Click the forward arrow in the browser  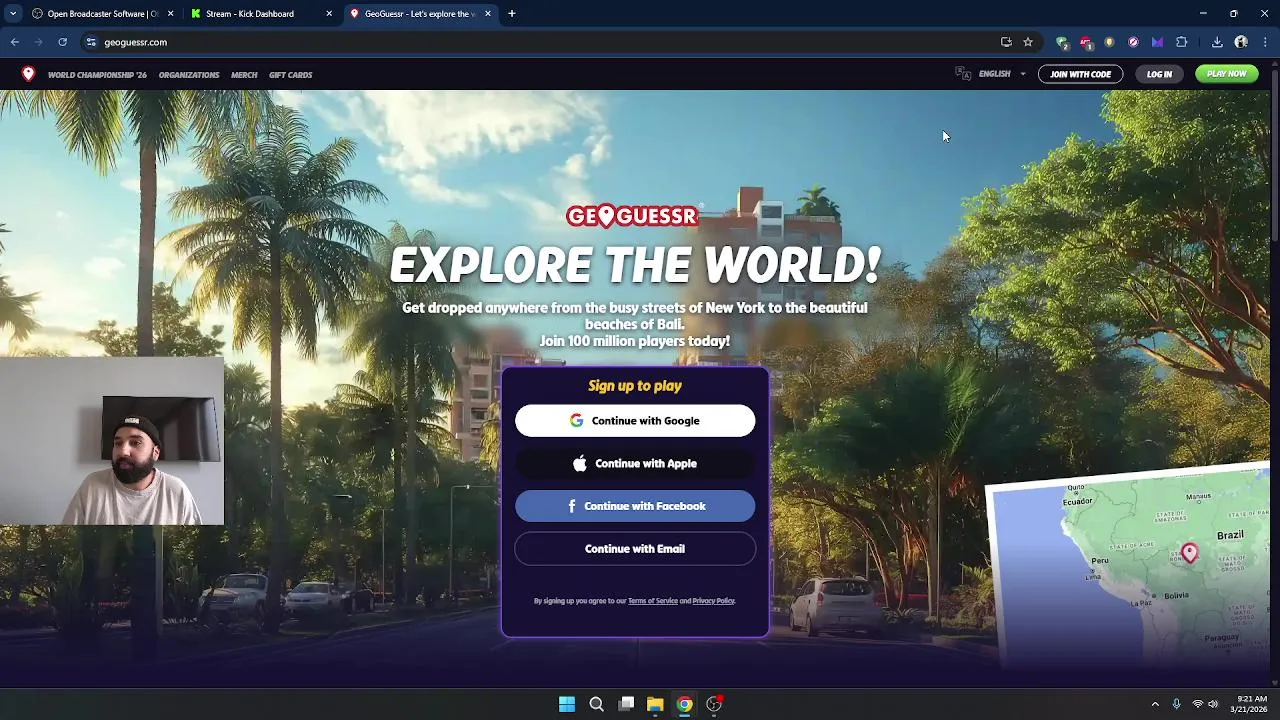coord(38,42)
